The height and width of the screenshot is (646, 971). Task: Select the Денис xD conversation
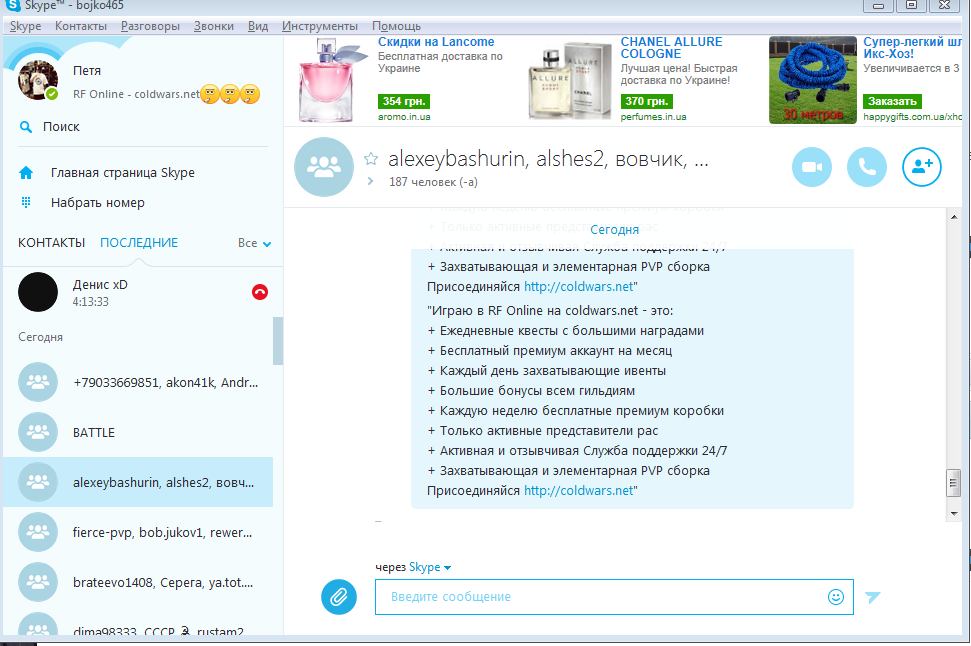click(138, 292)
